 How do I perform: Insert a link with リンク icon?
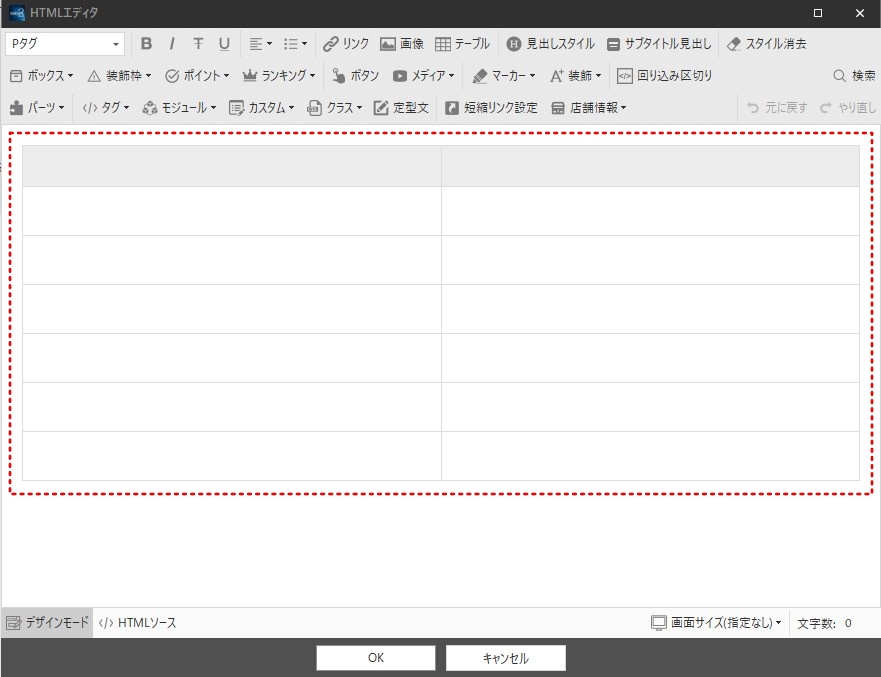coord(346,44)
